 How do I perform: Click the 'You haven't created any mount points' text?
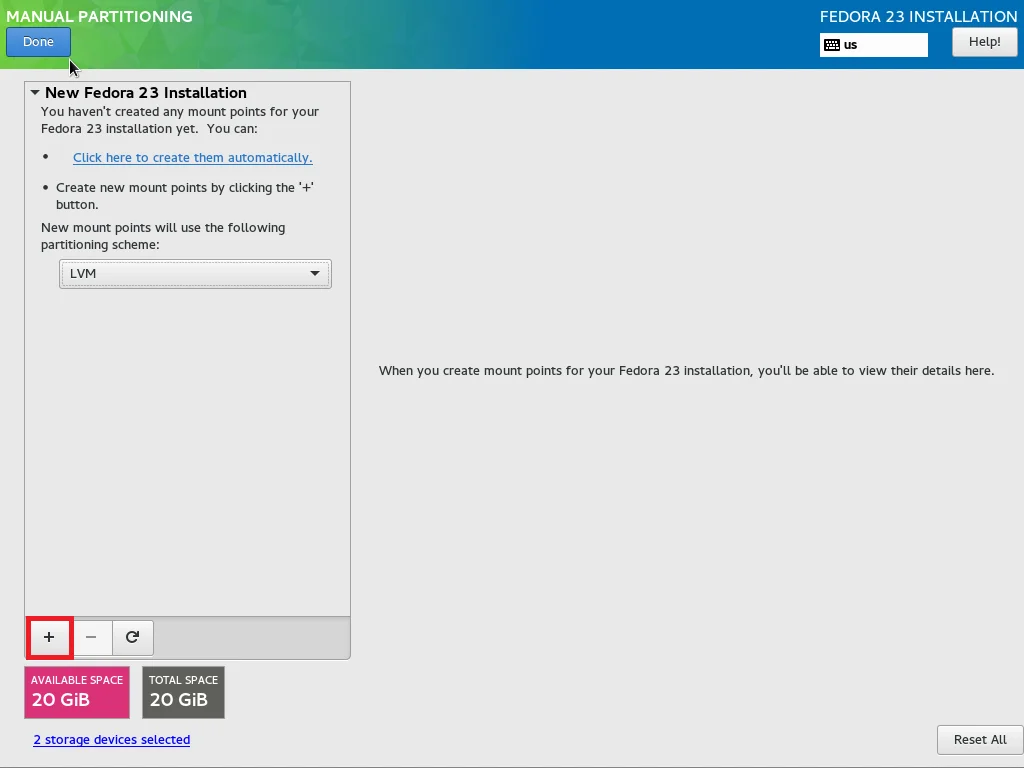pyautogui.click(x=180, y=120)
